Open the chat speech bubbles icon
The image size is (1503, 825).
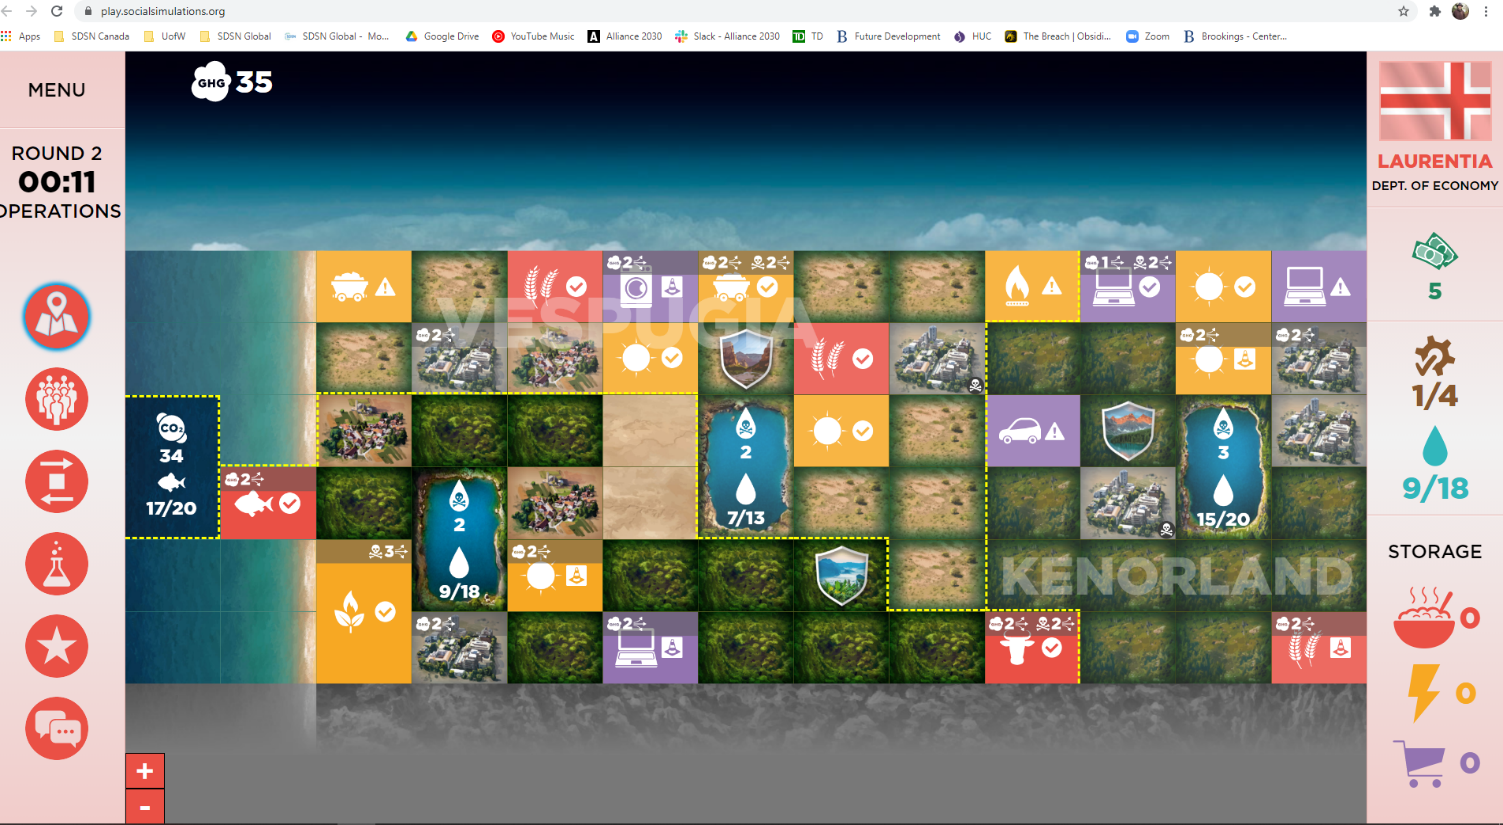[57, 729]
